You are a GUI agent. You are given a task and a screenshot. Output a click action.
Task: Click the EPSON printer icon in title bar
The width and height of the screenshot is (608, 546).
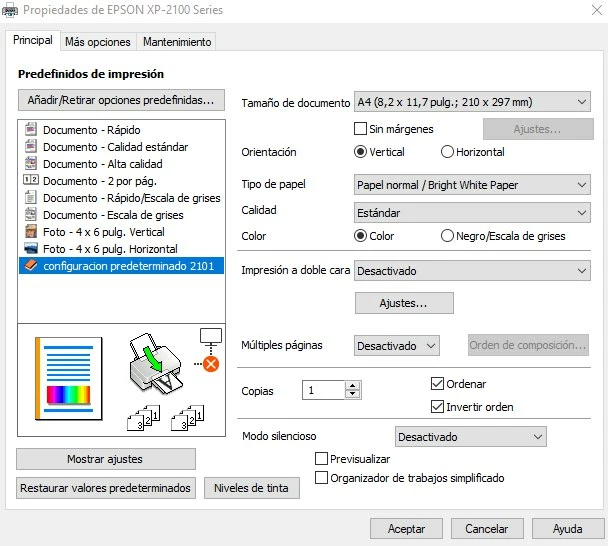click(x=10, y=10)
